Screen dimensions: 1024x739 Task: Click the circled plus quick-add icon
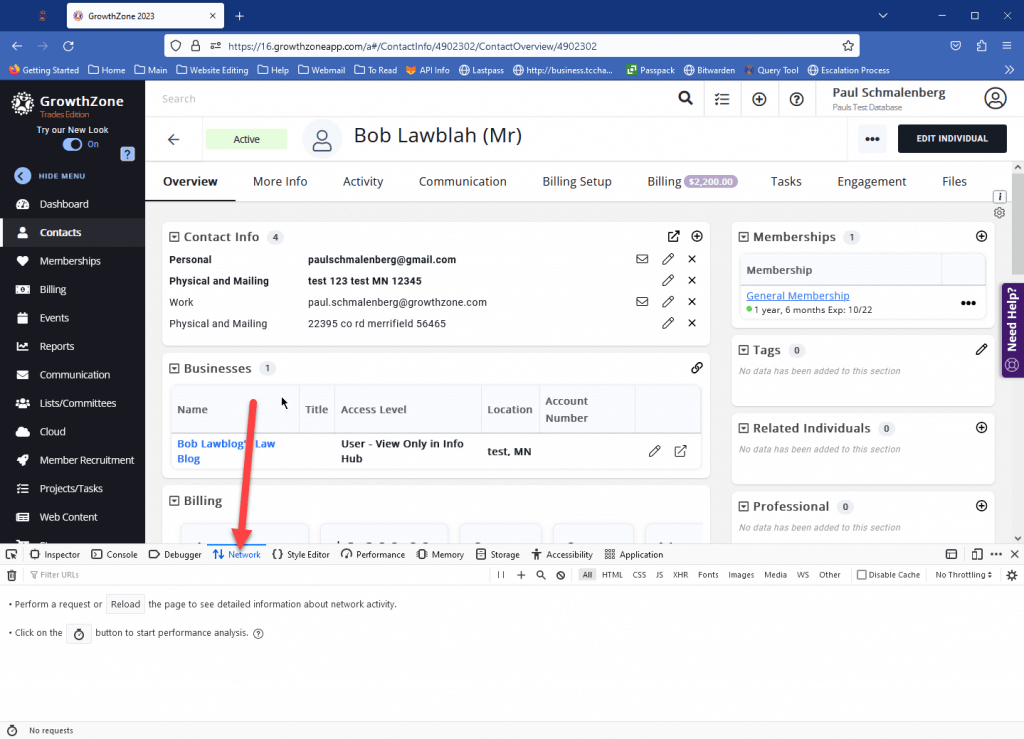click(759, 99)
